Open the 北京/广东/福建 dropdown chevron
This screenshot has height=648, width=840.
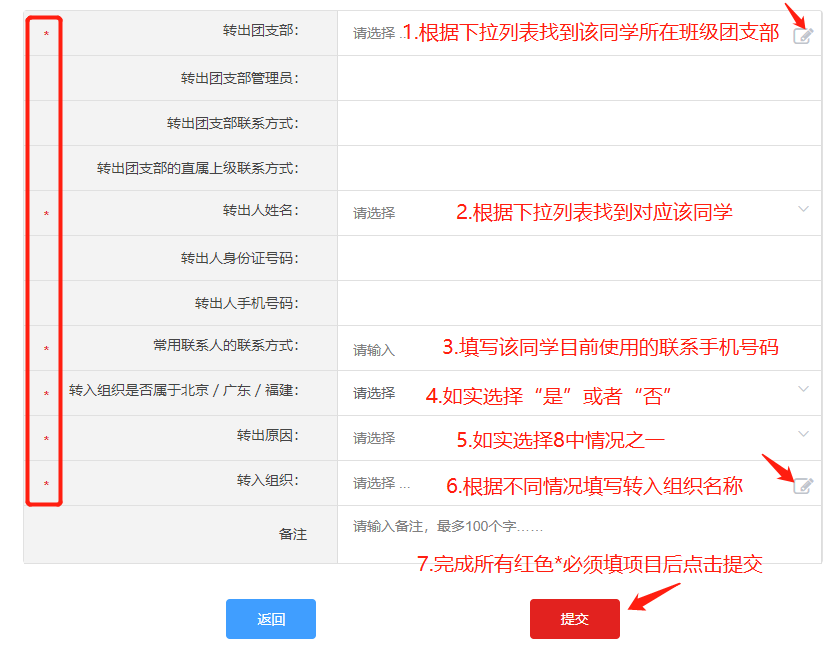click(803, 389)
